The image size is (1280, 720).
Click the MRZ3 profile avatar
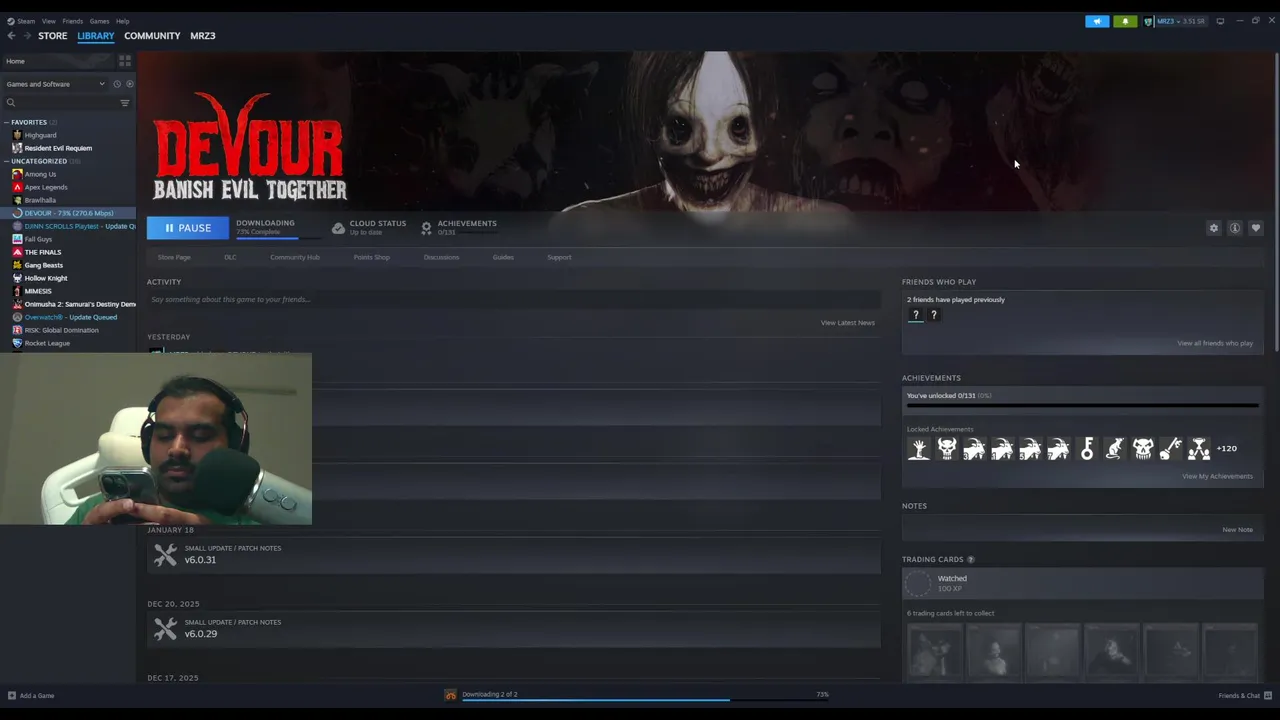click(x=1149, y=21)
